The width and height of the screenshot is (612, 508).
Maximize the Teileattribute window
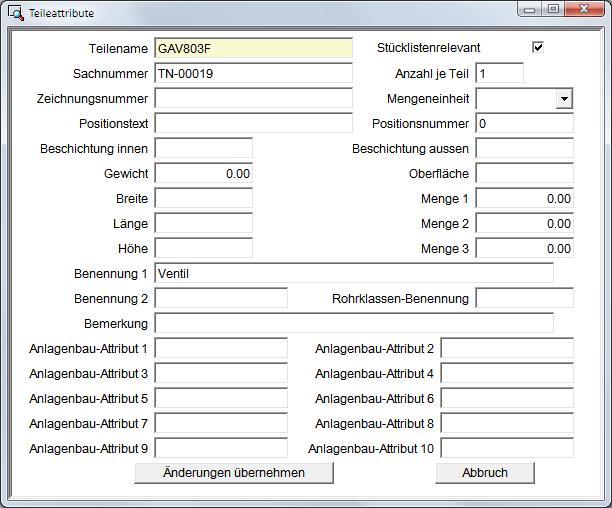(551, 9)
